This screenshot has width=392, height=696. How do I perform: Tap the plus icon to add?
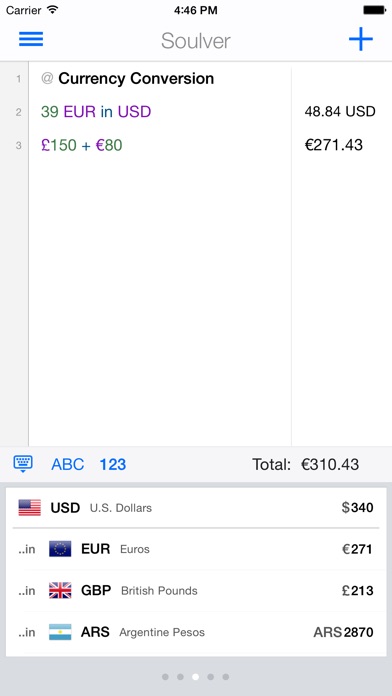(360, 39)
